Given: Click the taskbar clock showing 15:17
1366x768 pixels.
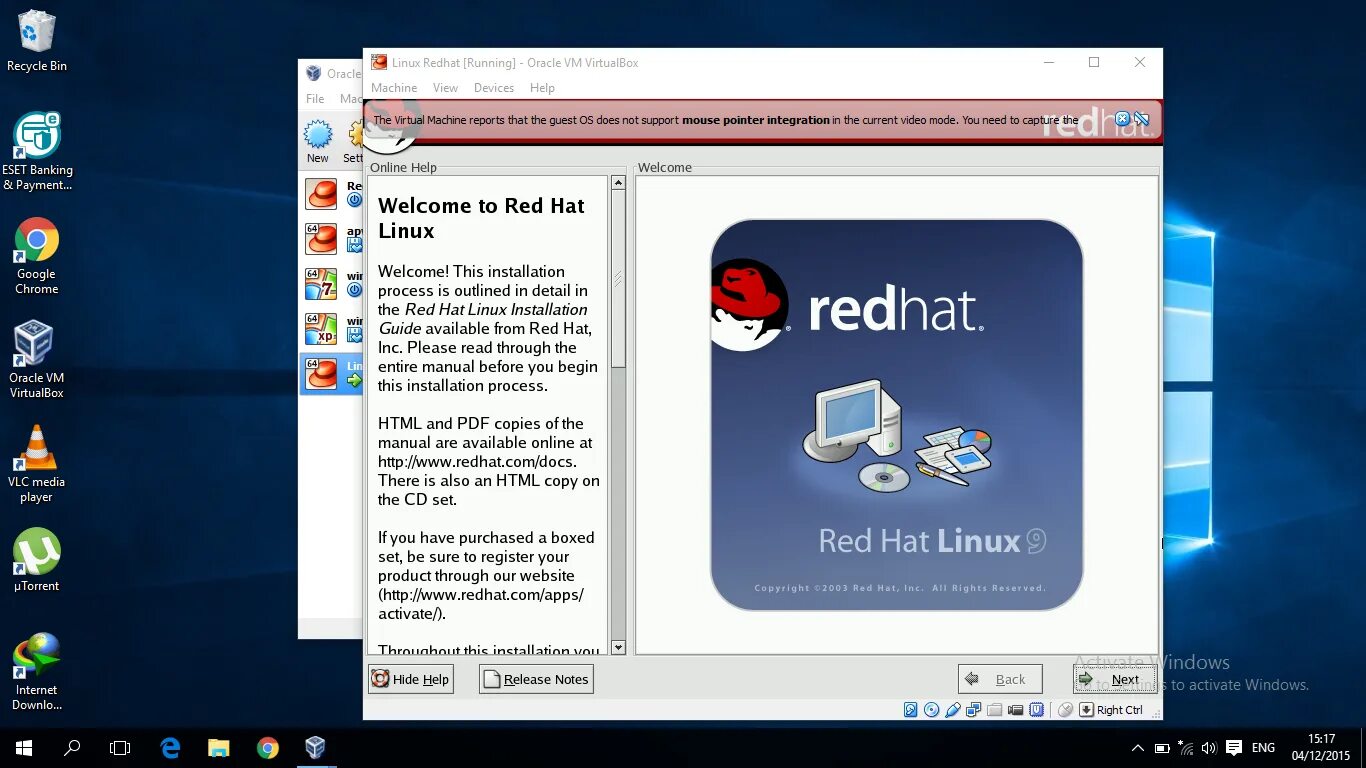Looking at the screenshot, I should tap(1320, 747).
